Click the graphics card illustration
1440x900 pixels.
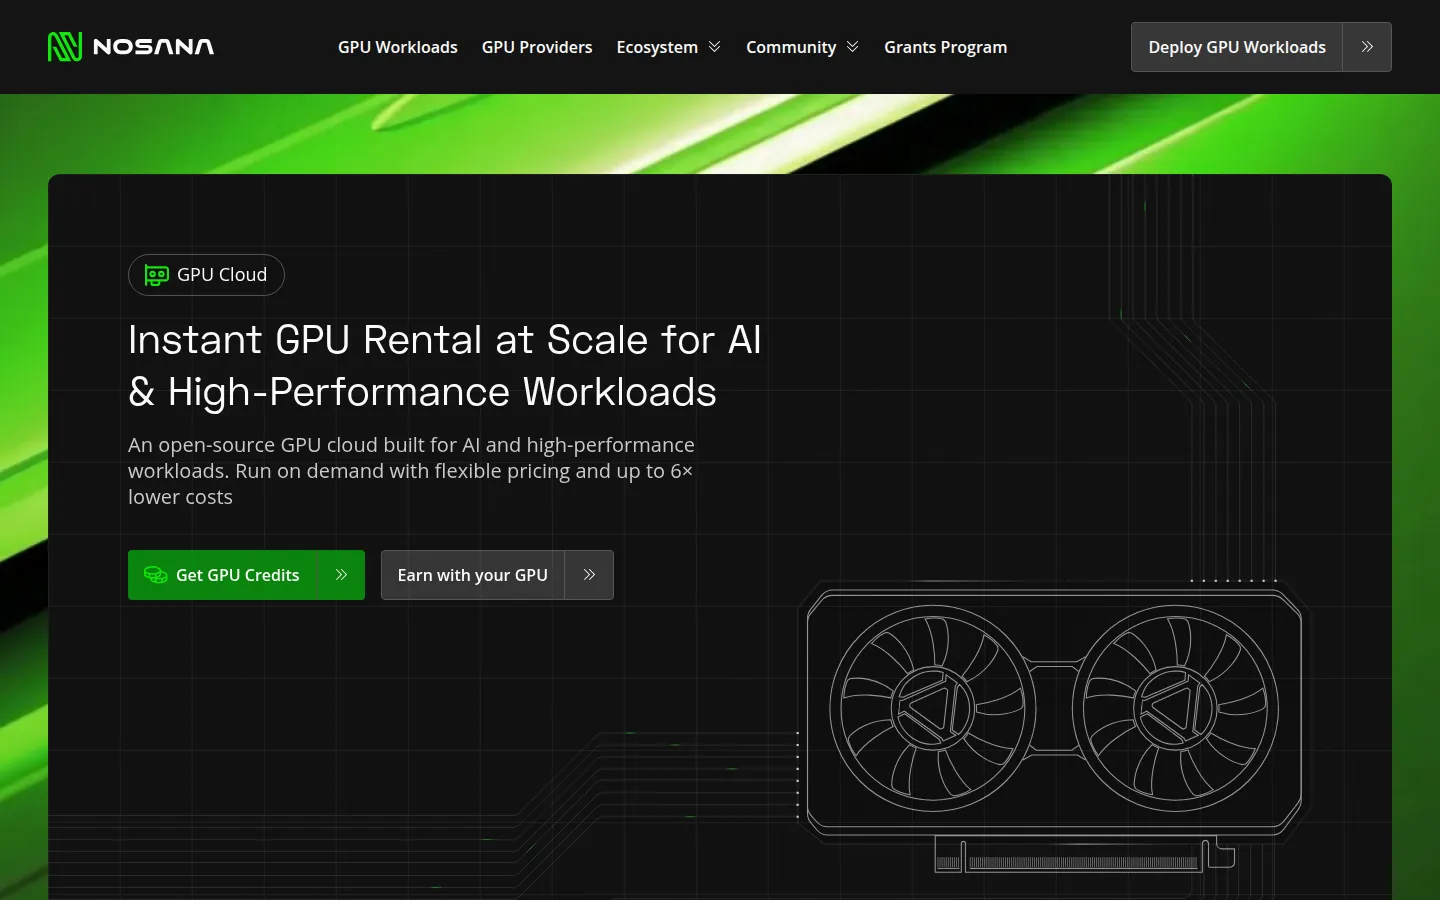click(1055, 725)
